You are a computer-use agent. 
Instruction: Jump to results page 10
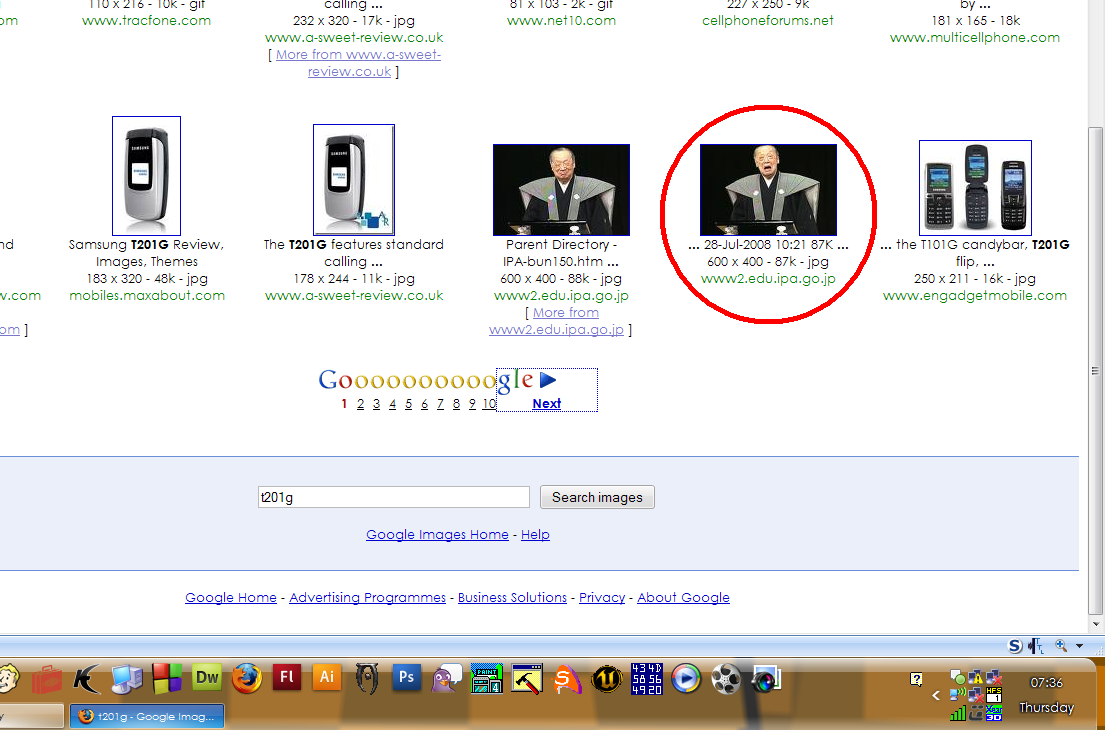[489, 404]
